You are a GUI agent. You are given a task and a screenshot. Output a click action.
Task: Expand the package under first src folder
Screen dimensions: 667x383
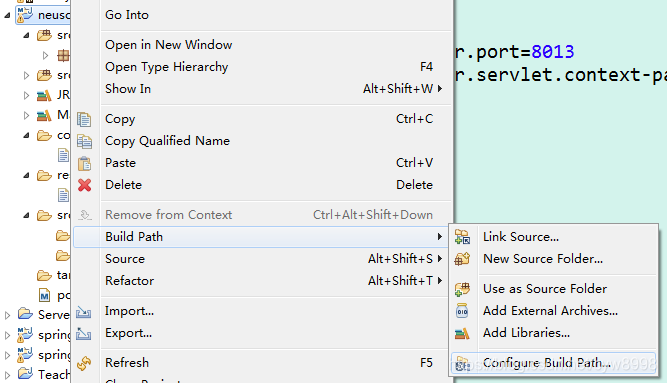(x=46, y=55)
